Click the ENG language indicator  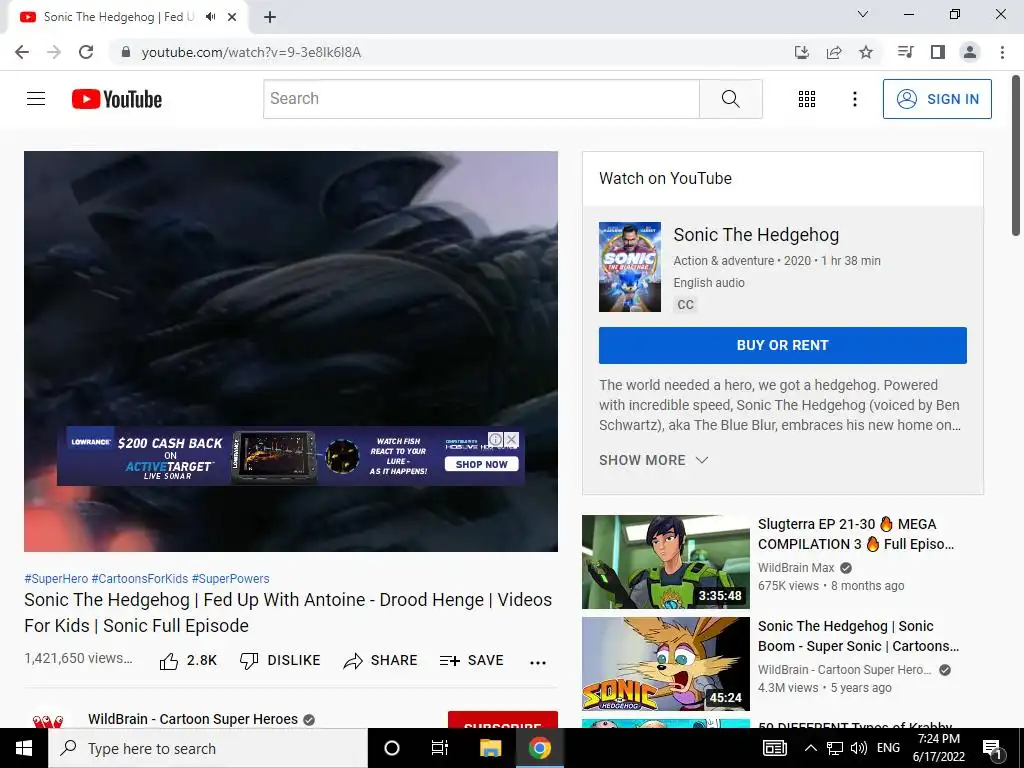(x=888, y=748)
